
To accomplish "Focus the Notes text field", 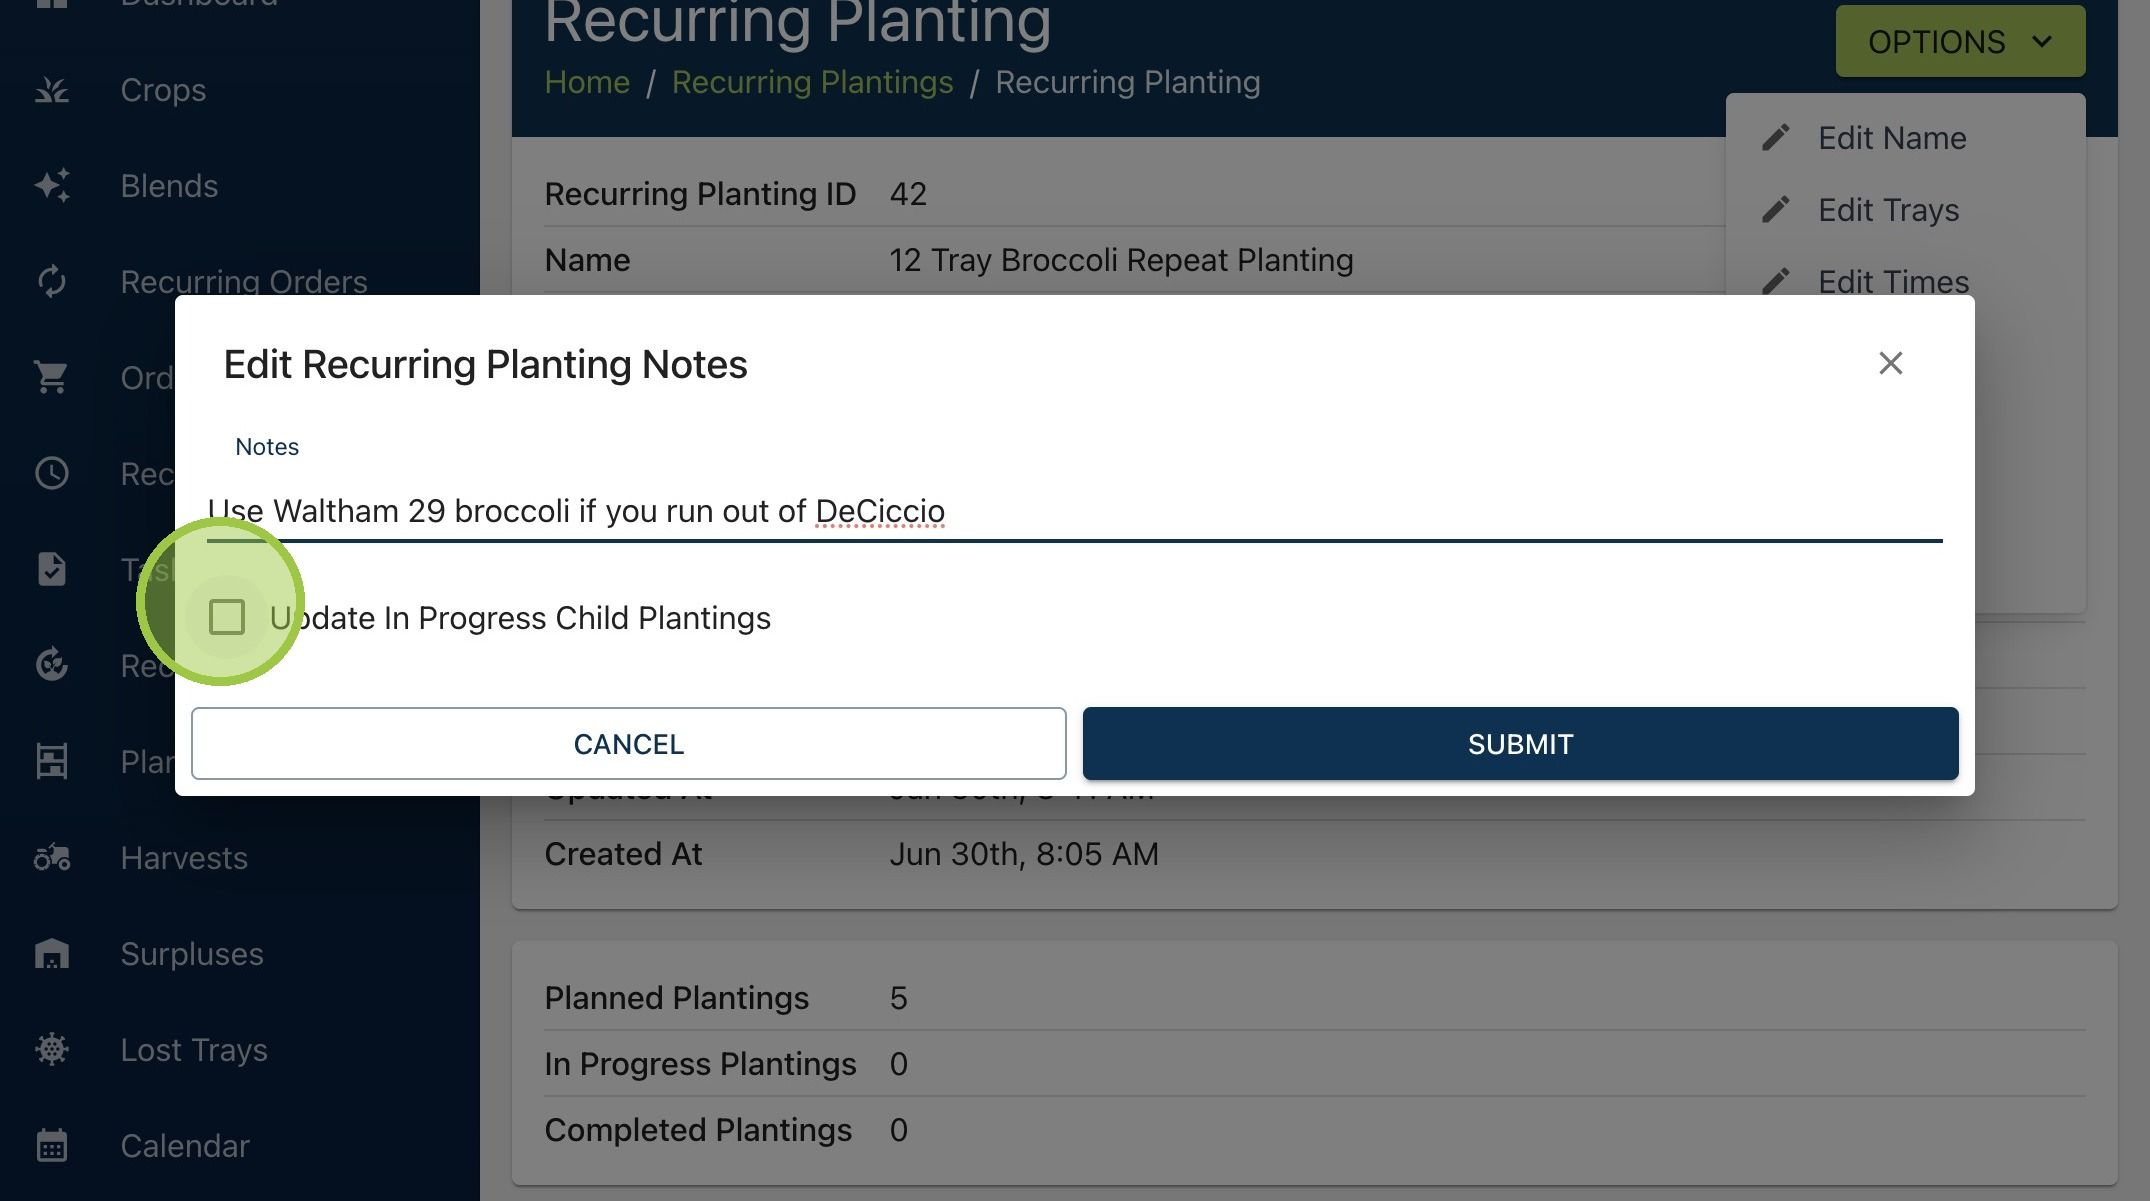I will pos(1074,511).
